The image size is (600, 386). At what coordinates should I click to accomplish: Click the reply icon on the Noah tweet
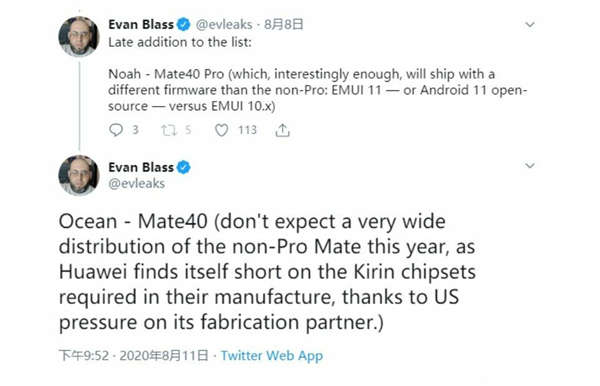point(116,130)
